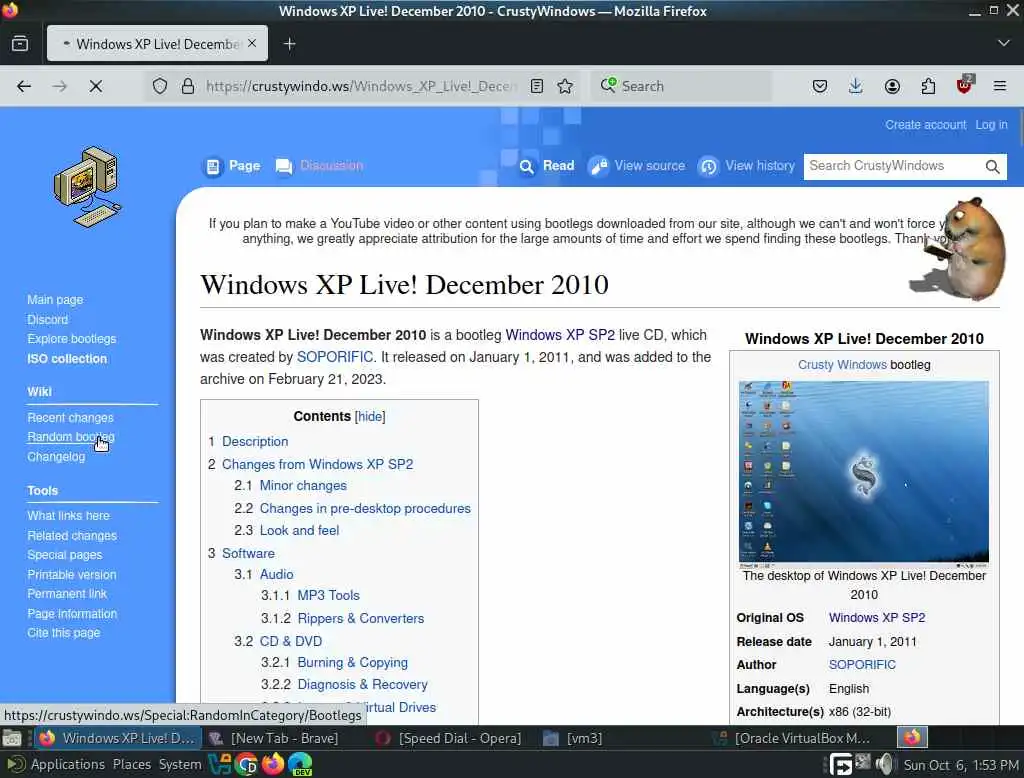Click the Crusty Windows infobox link
The width and height of the screenshot is (1024, 778).
842,365
